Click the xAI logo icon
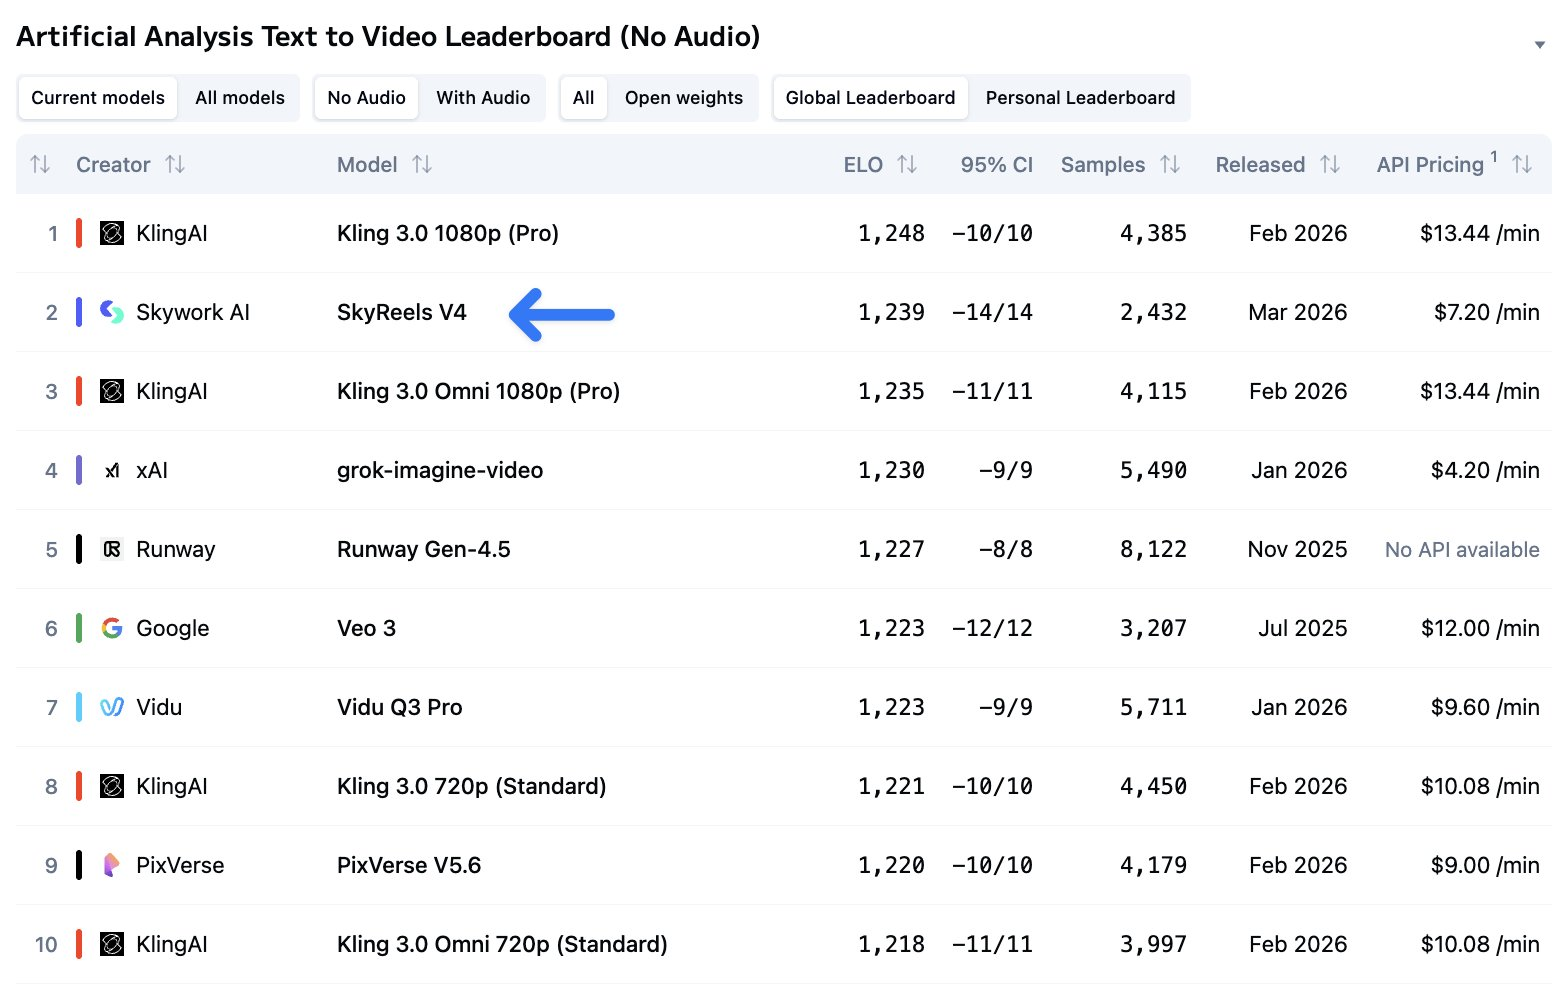Viewport: 1566px width, 986px height. click(112, 470)
